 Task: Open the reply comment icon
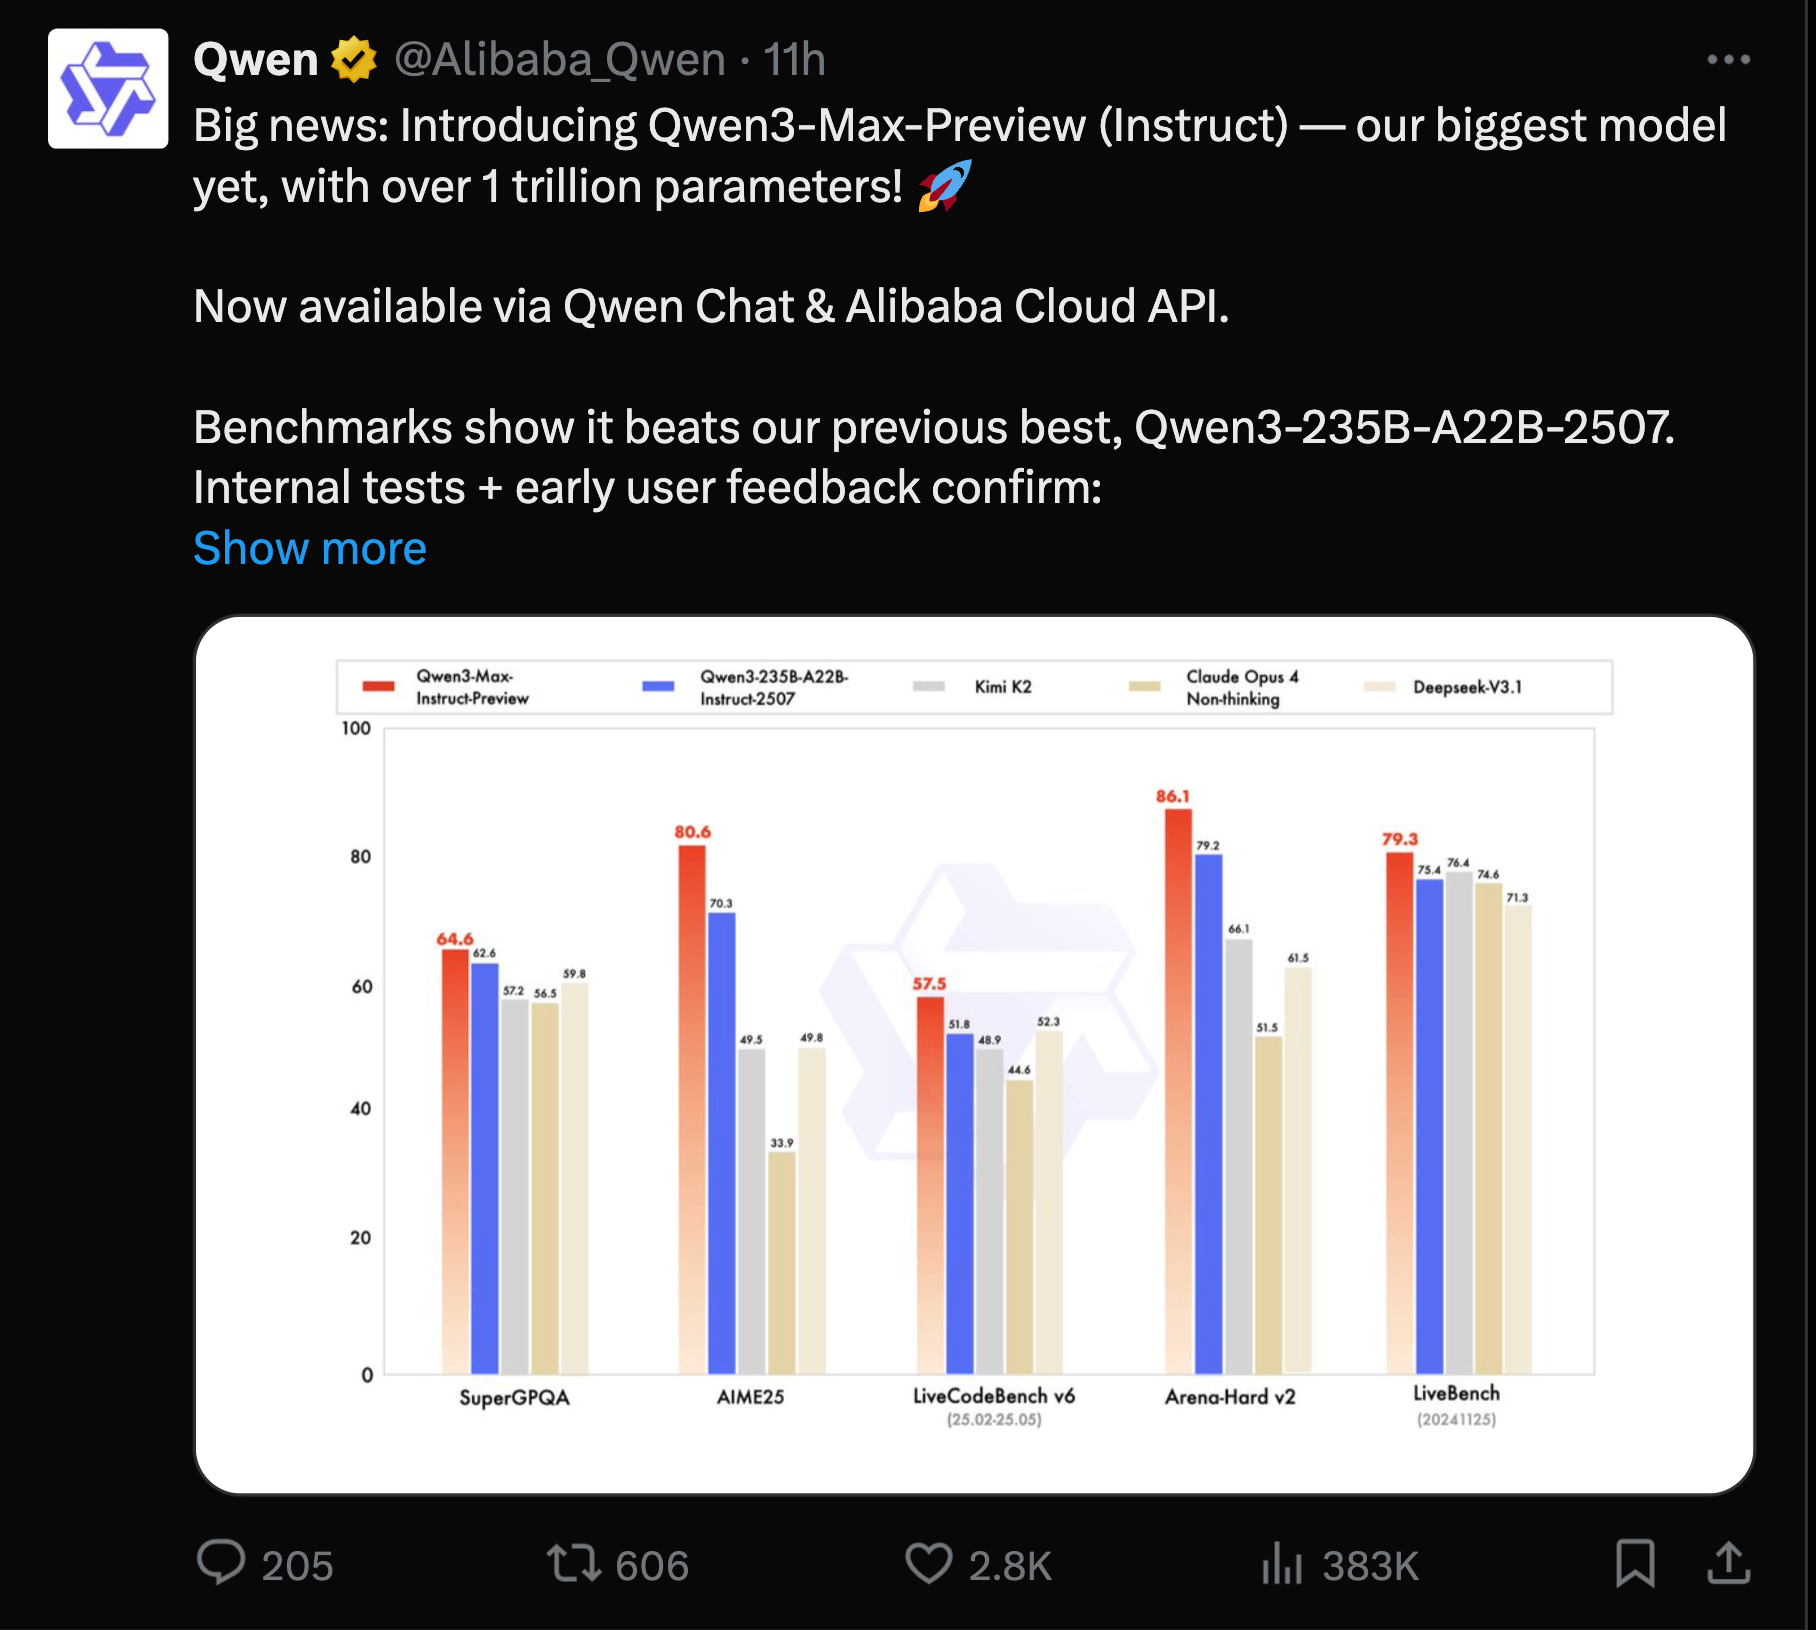click(x=221, y=1563)
